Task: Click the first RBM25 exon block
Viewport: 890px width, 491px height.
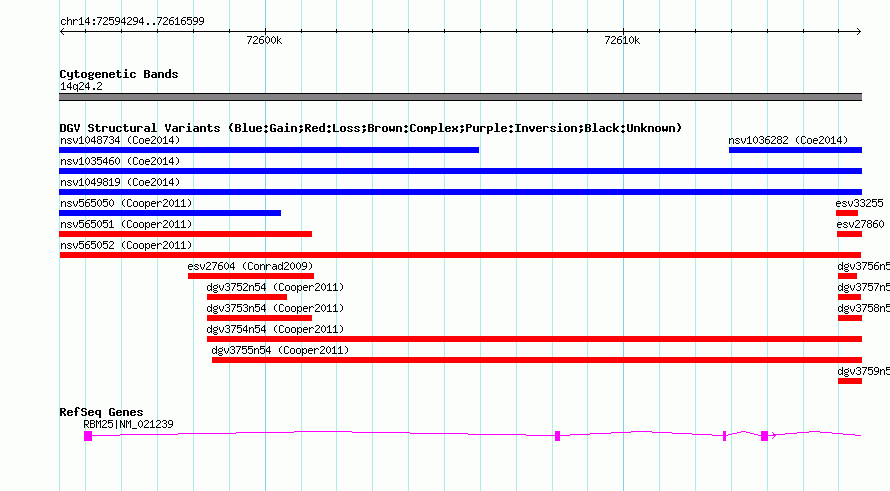Action: [x=88, y=435]
